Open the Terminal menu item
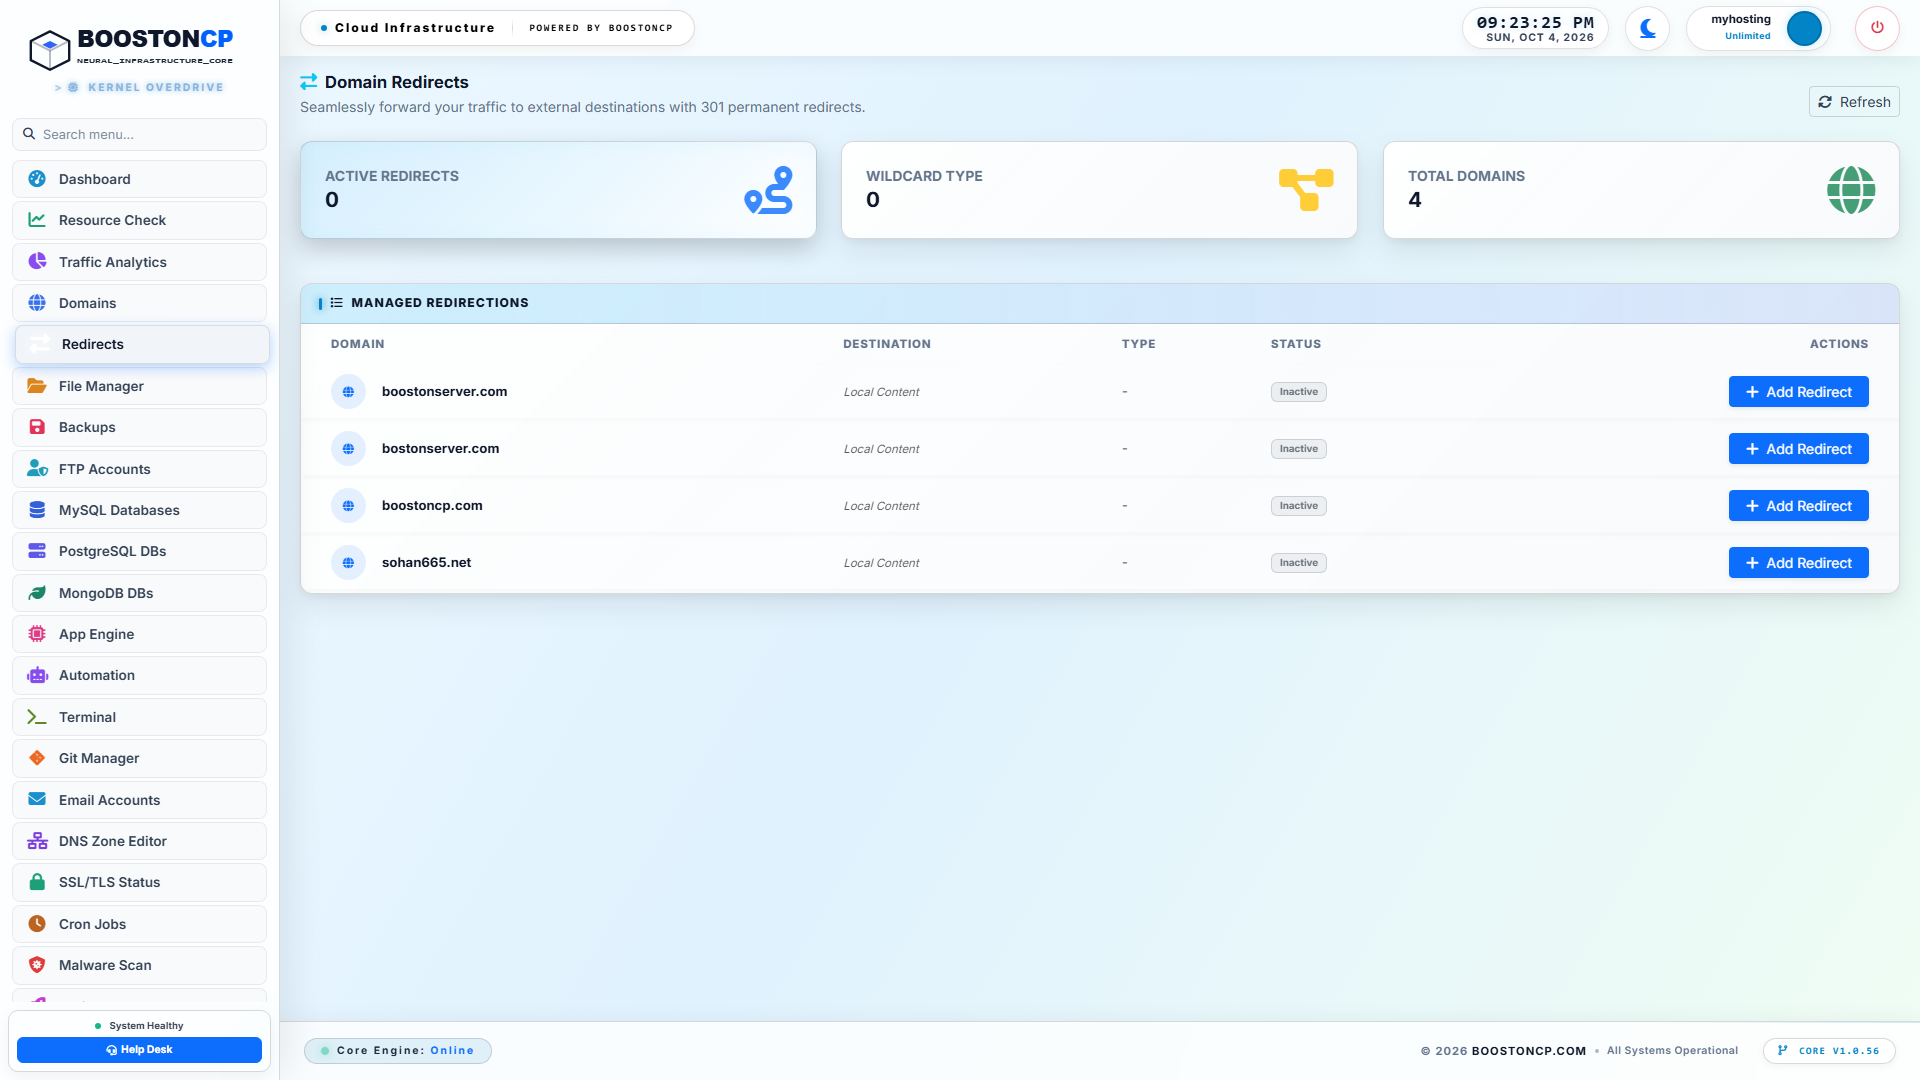Viewport: 1920px width, 1080px height. click(140, 717)
